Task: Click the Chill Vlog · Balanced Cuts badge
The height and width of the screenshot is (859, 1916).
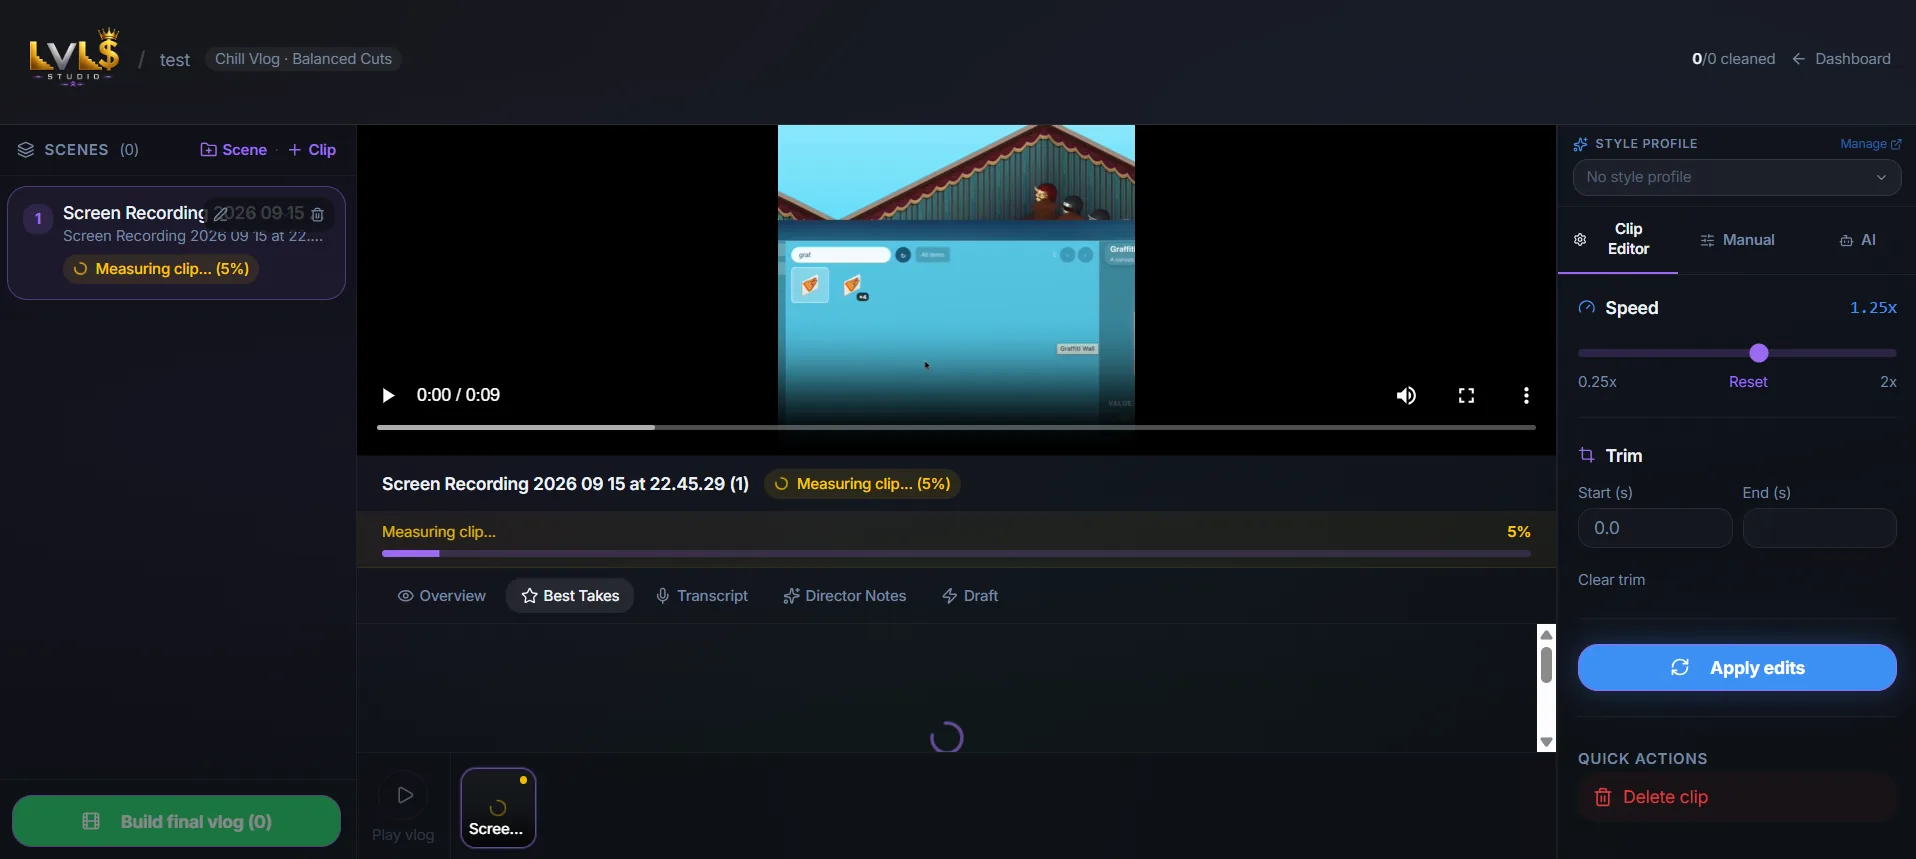Action: [303, 59]
